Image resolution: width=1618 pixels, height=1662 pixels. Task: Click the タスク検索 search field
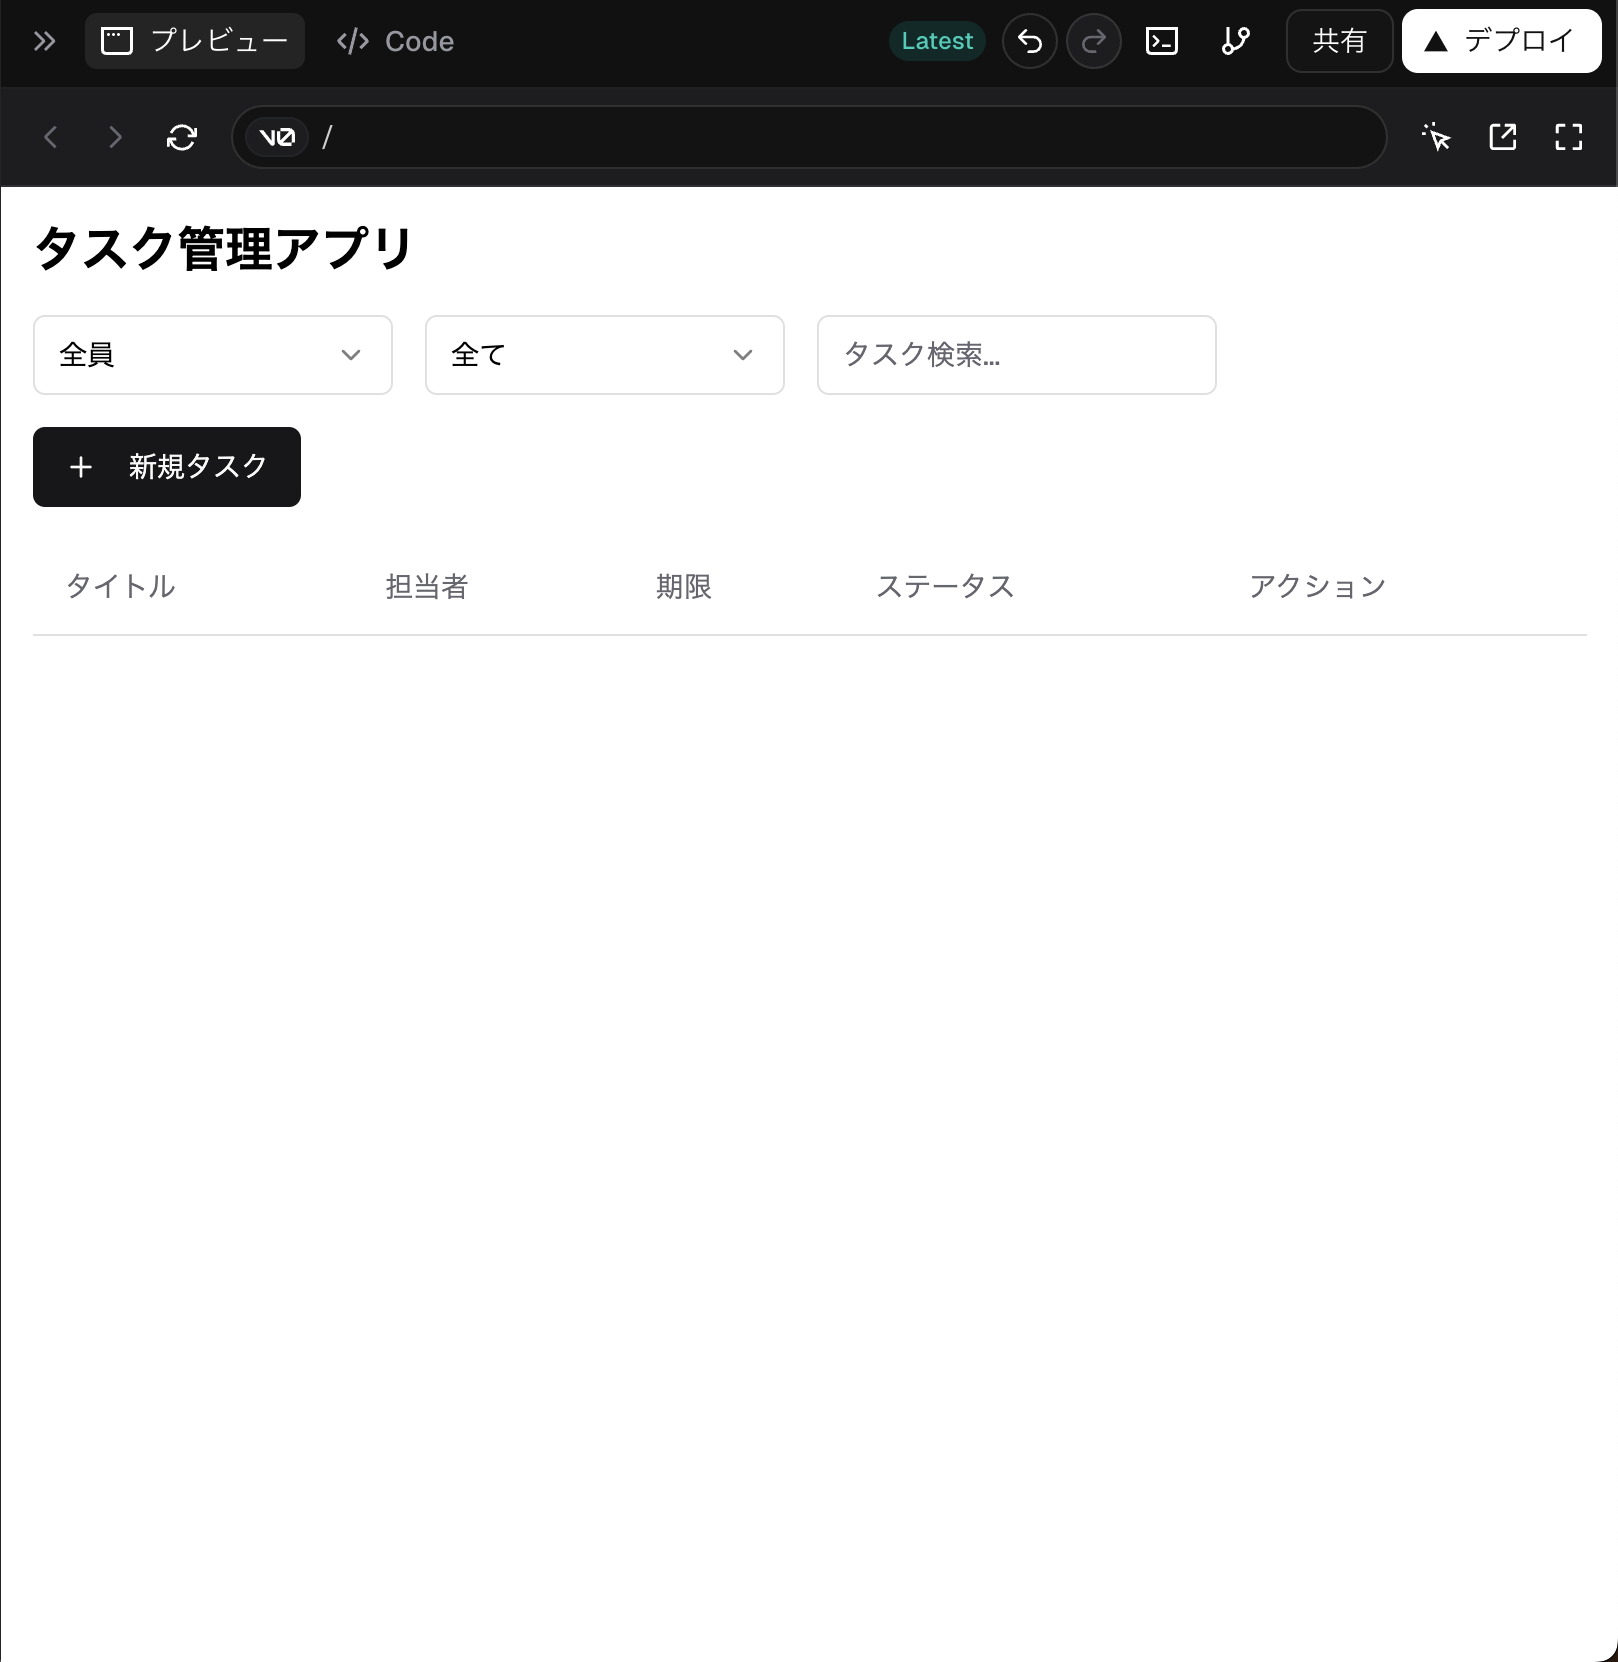point(1016,355)
